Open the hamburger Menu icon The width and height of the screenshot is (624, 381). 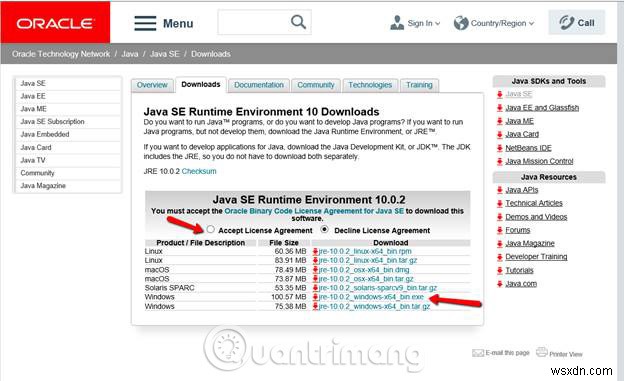tap(145, 23)
